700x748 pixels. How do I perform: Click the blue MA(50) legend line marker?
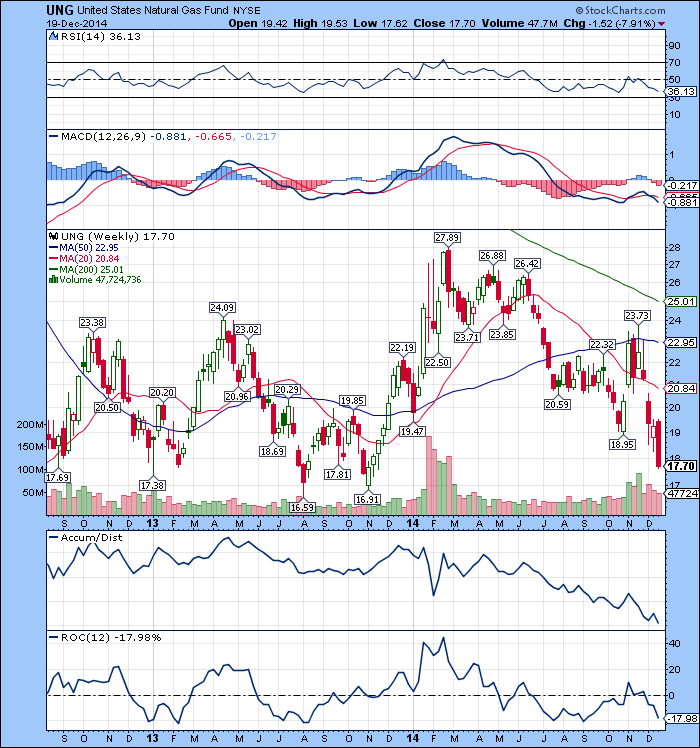pyautogui.click(x=53, y=248)
